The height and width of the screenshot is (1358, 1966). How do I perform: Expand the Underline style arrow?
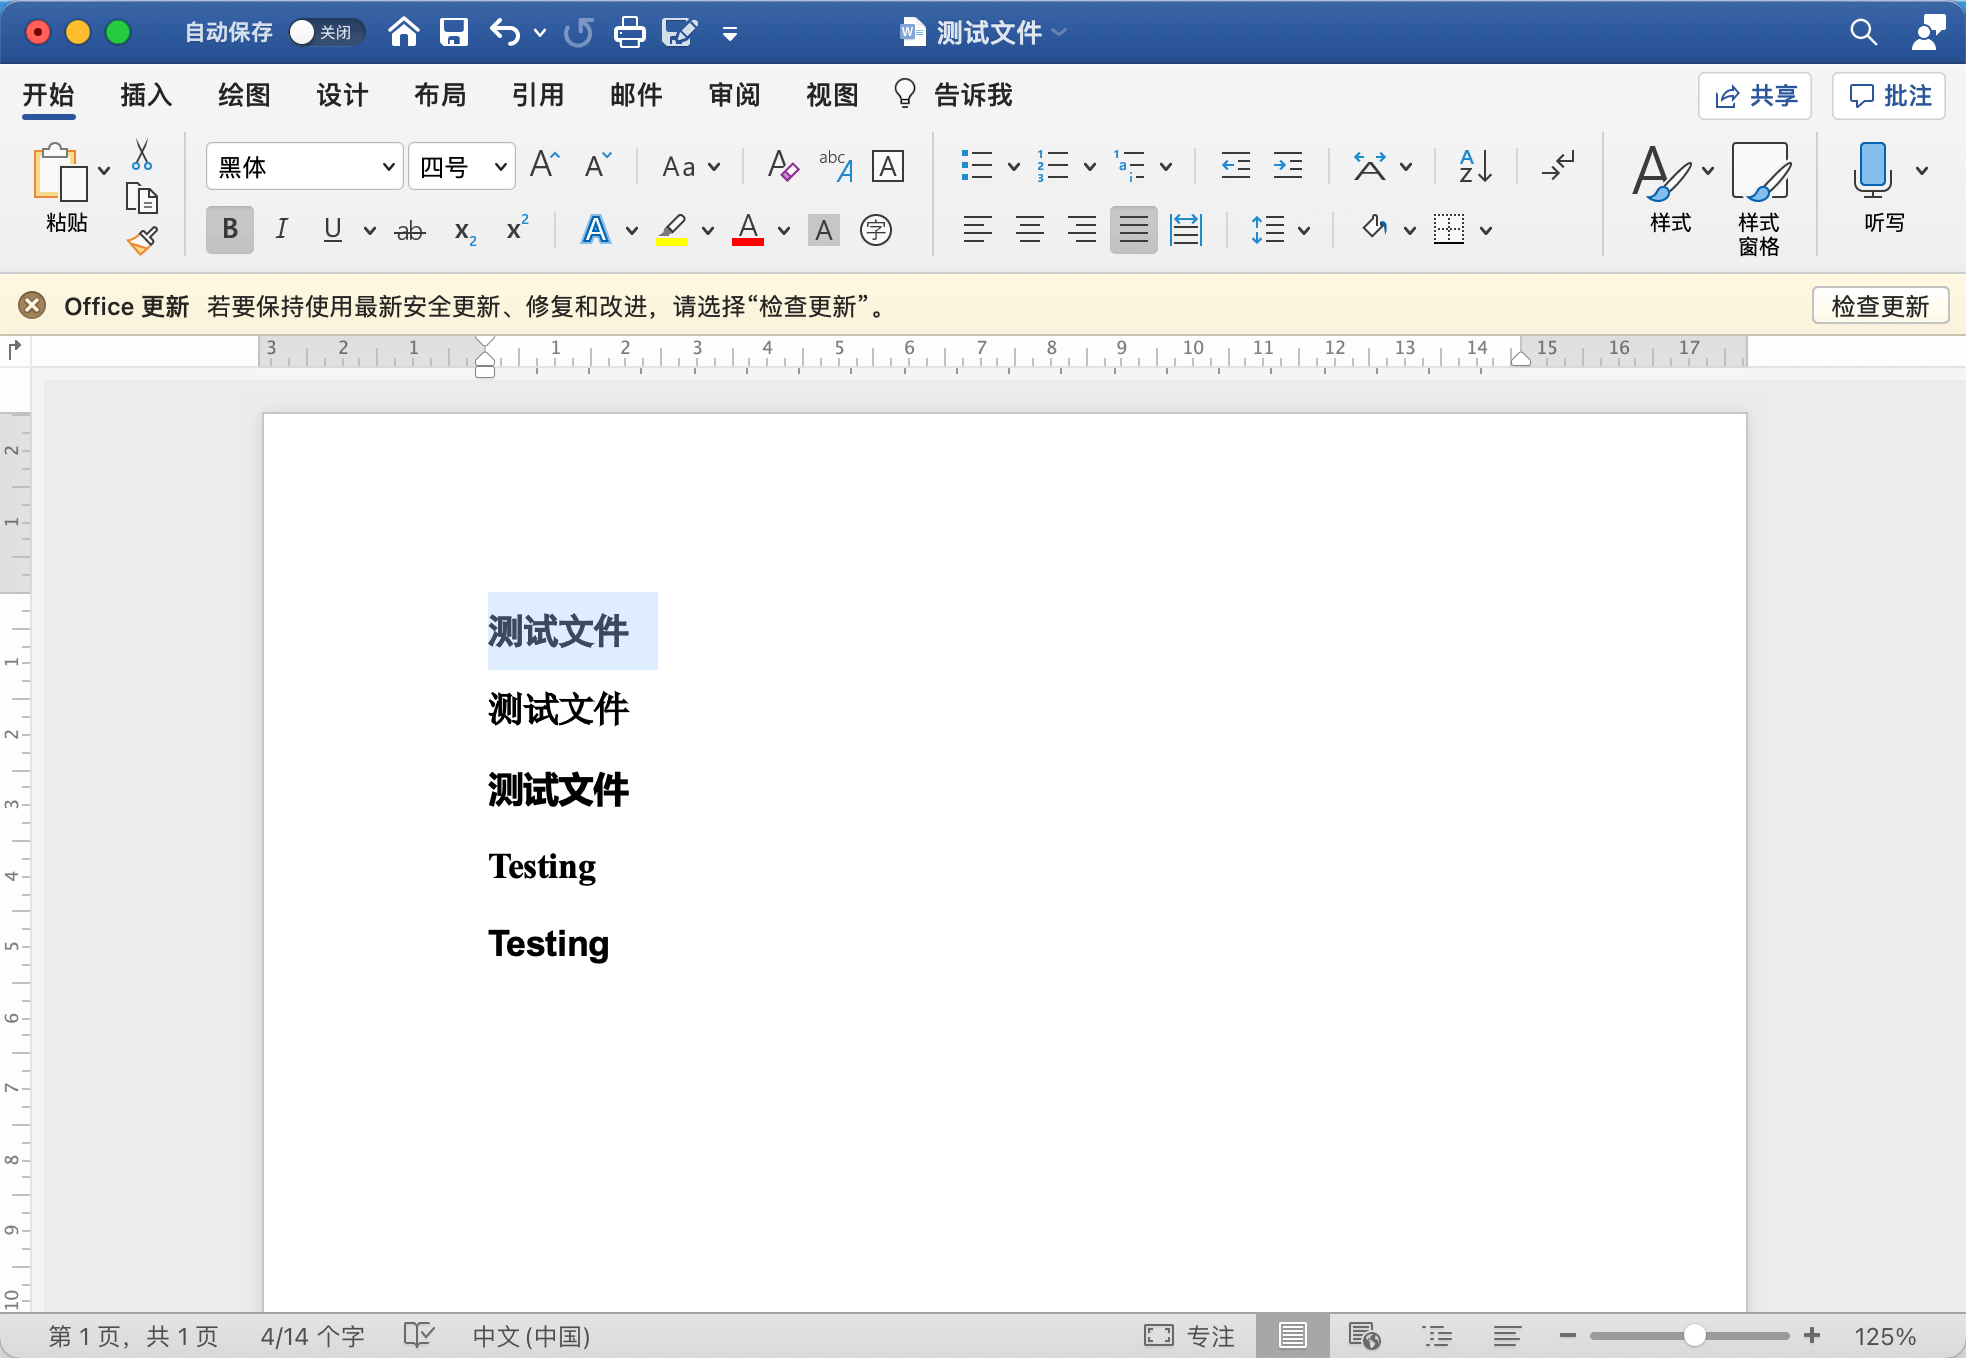click(369, 231)
